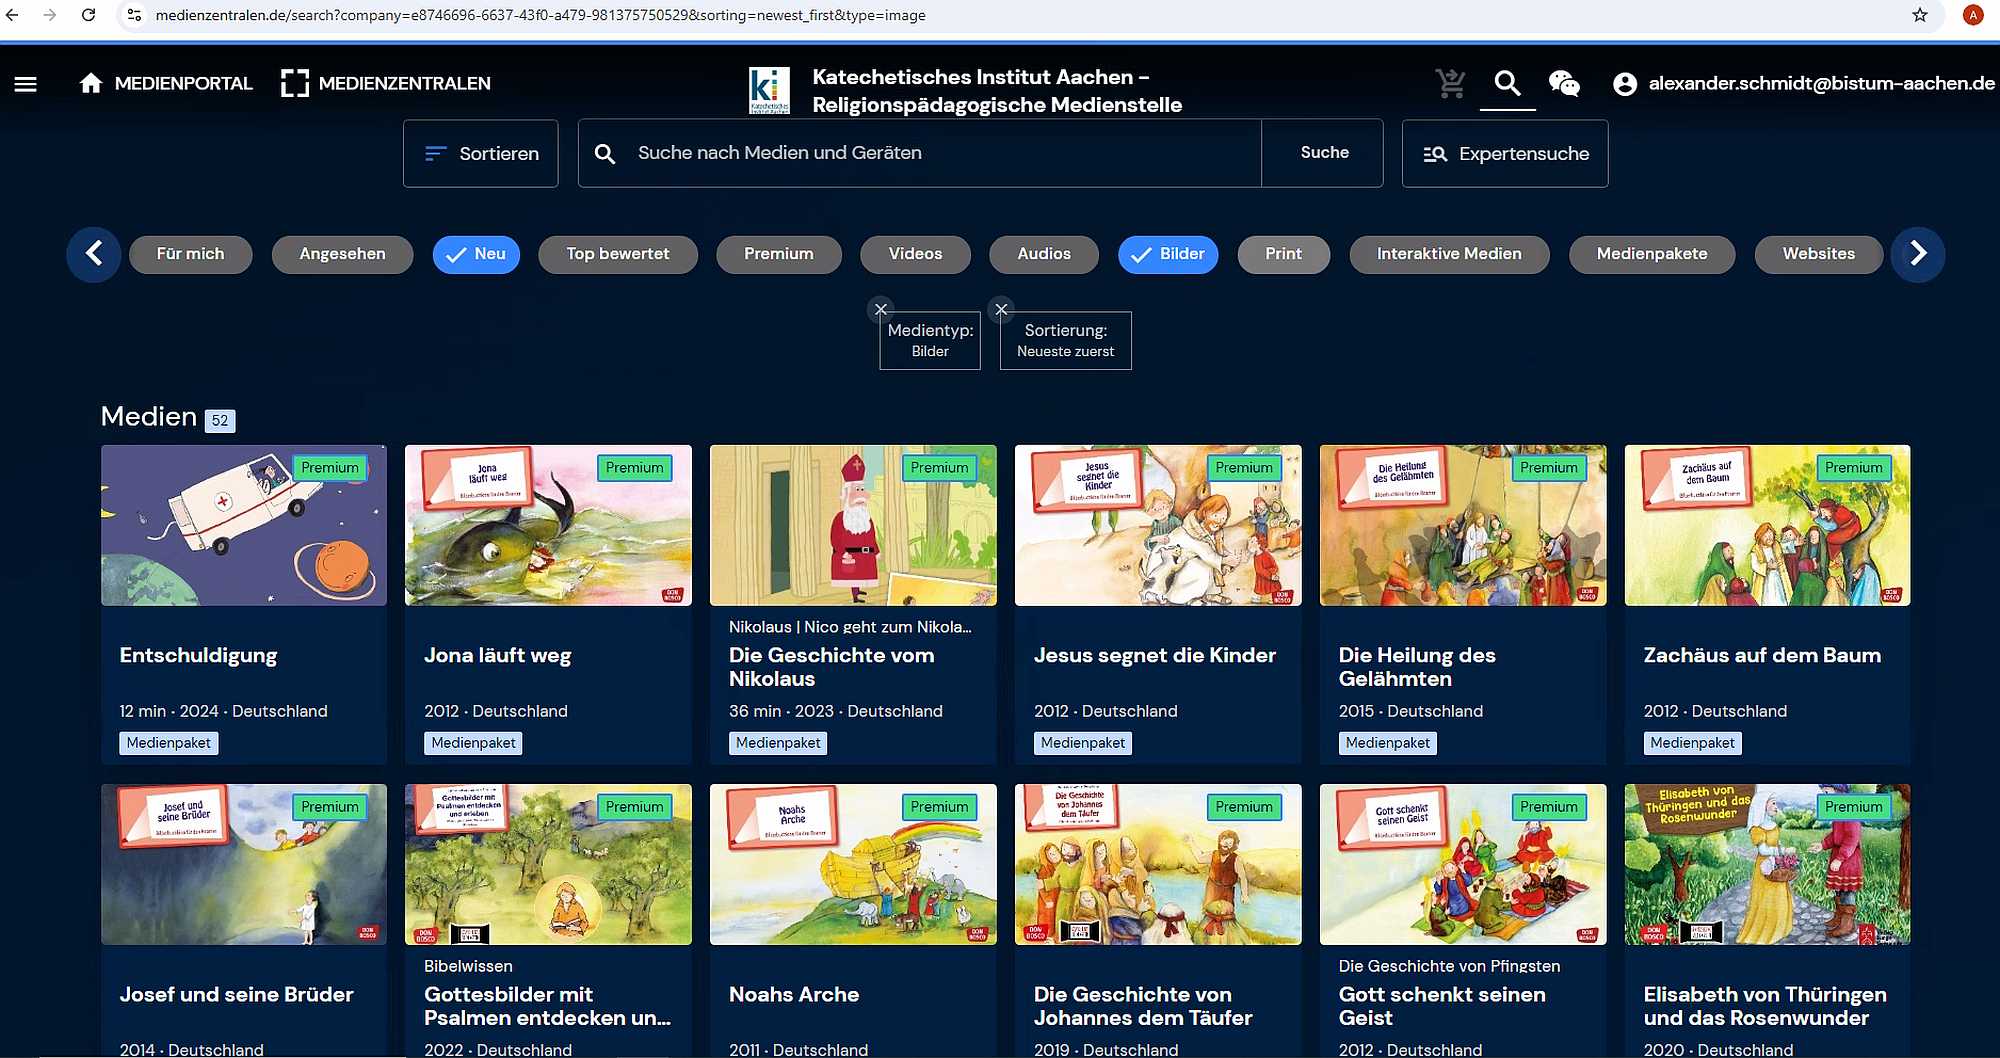
Task: Go back in browser
Action: click(x=13, y=15)
